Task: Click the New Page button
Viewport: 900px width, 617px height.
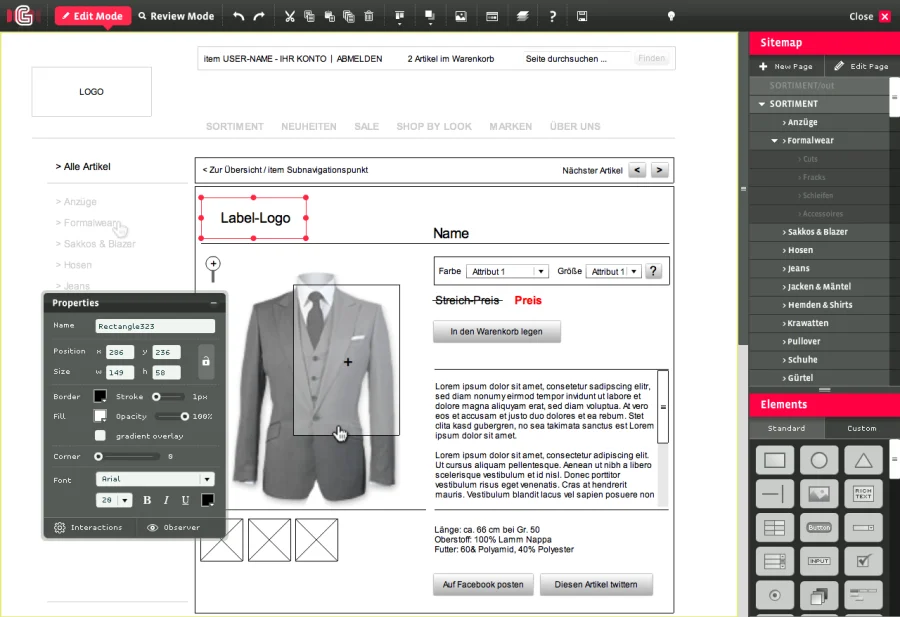Action: click(787, 66)
